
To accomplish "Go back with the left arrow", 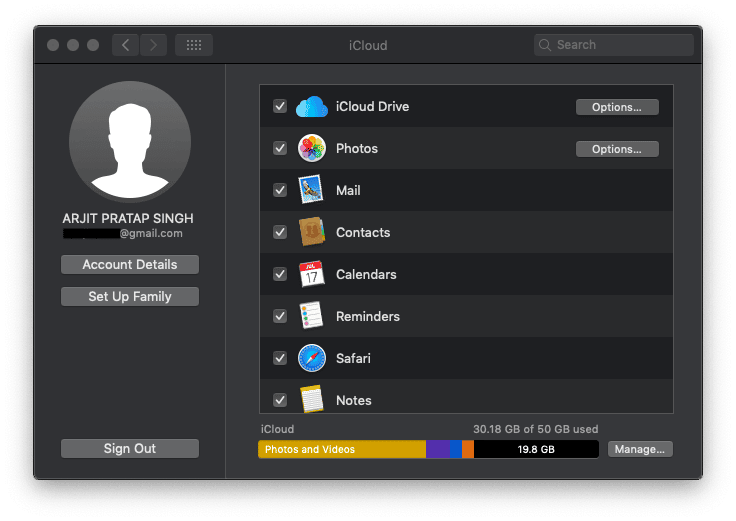I will point(125,45).
